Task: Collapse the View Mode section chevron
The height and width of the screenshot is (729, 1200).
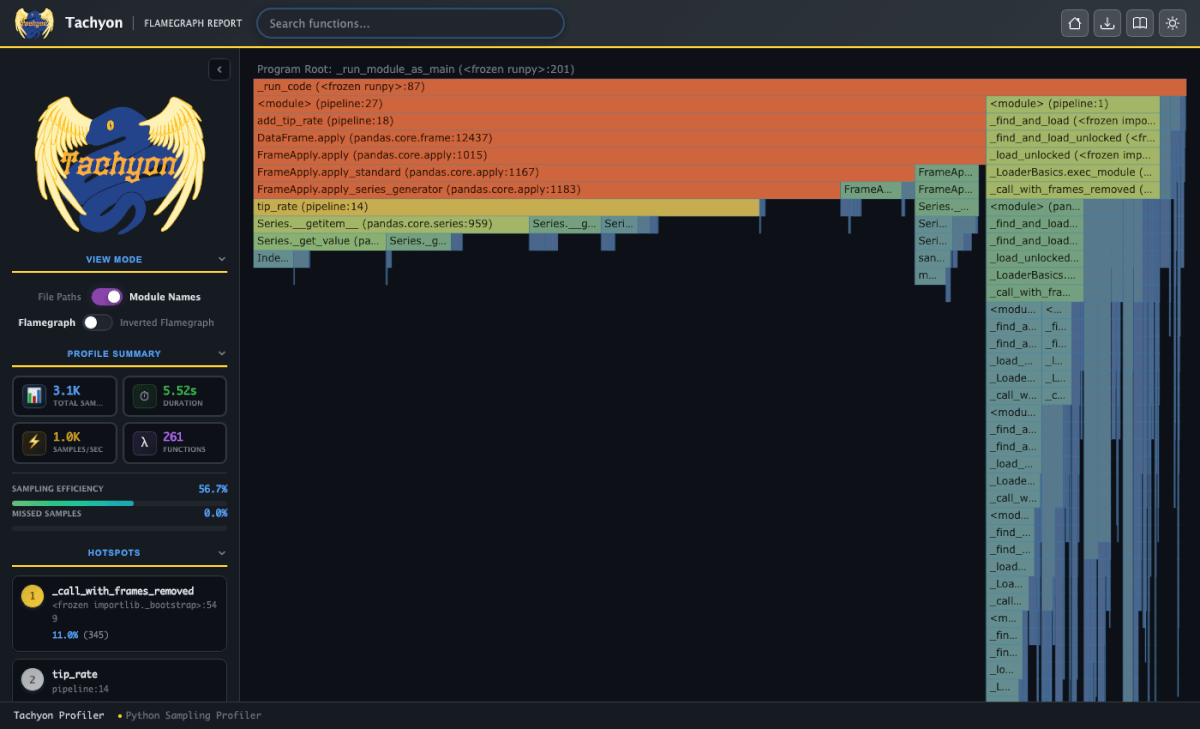Action: click(x=222, y=259)
